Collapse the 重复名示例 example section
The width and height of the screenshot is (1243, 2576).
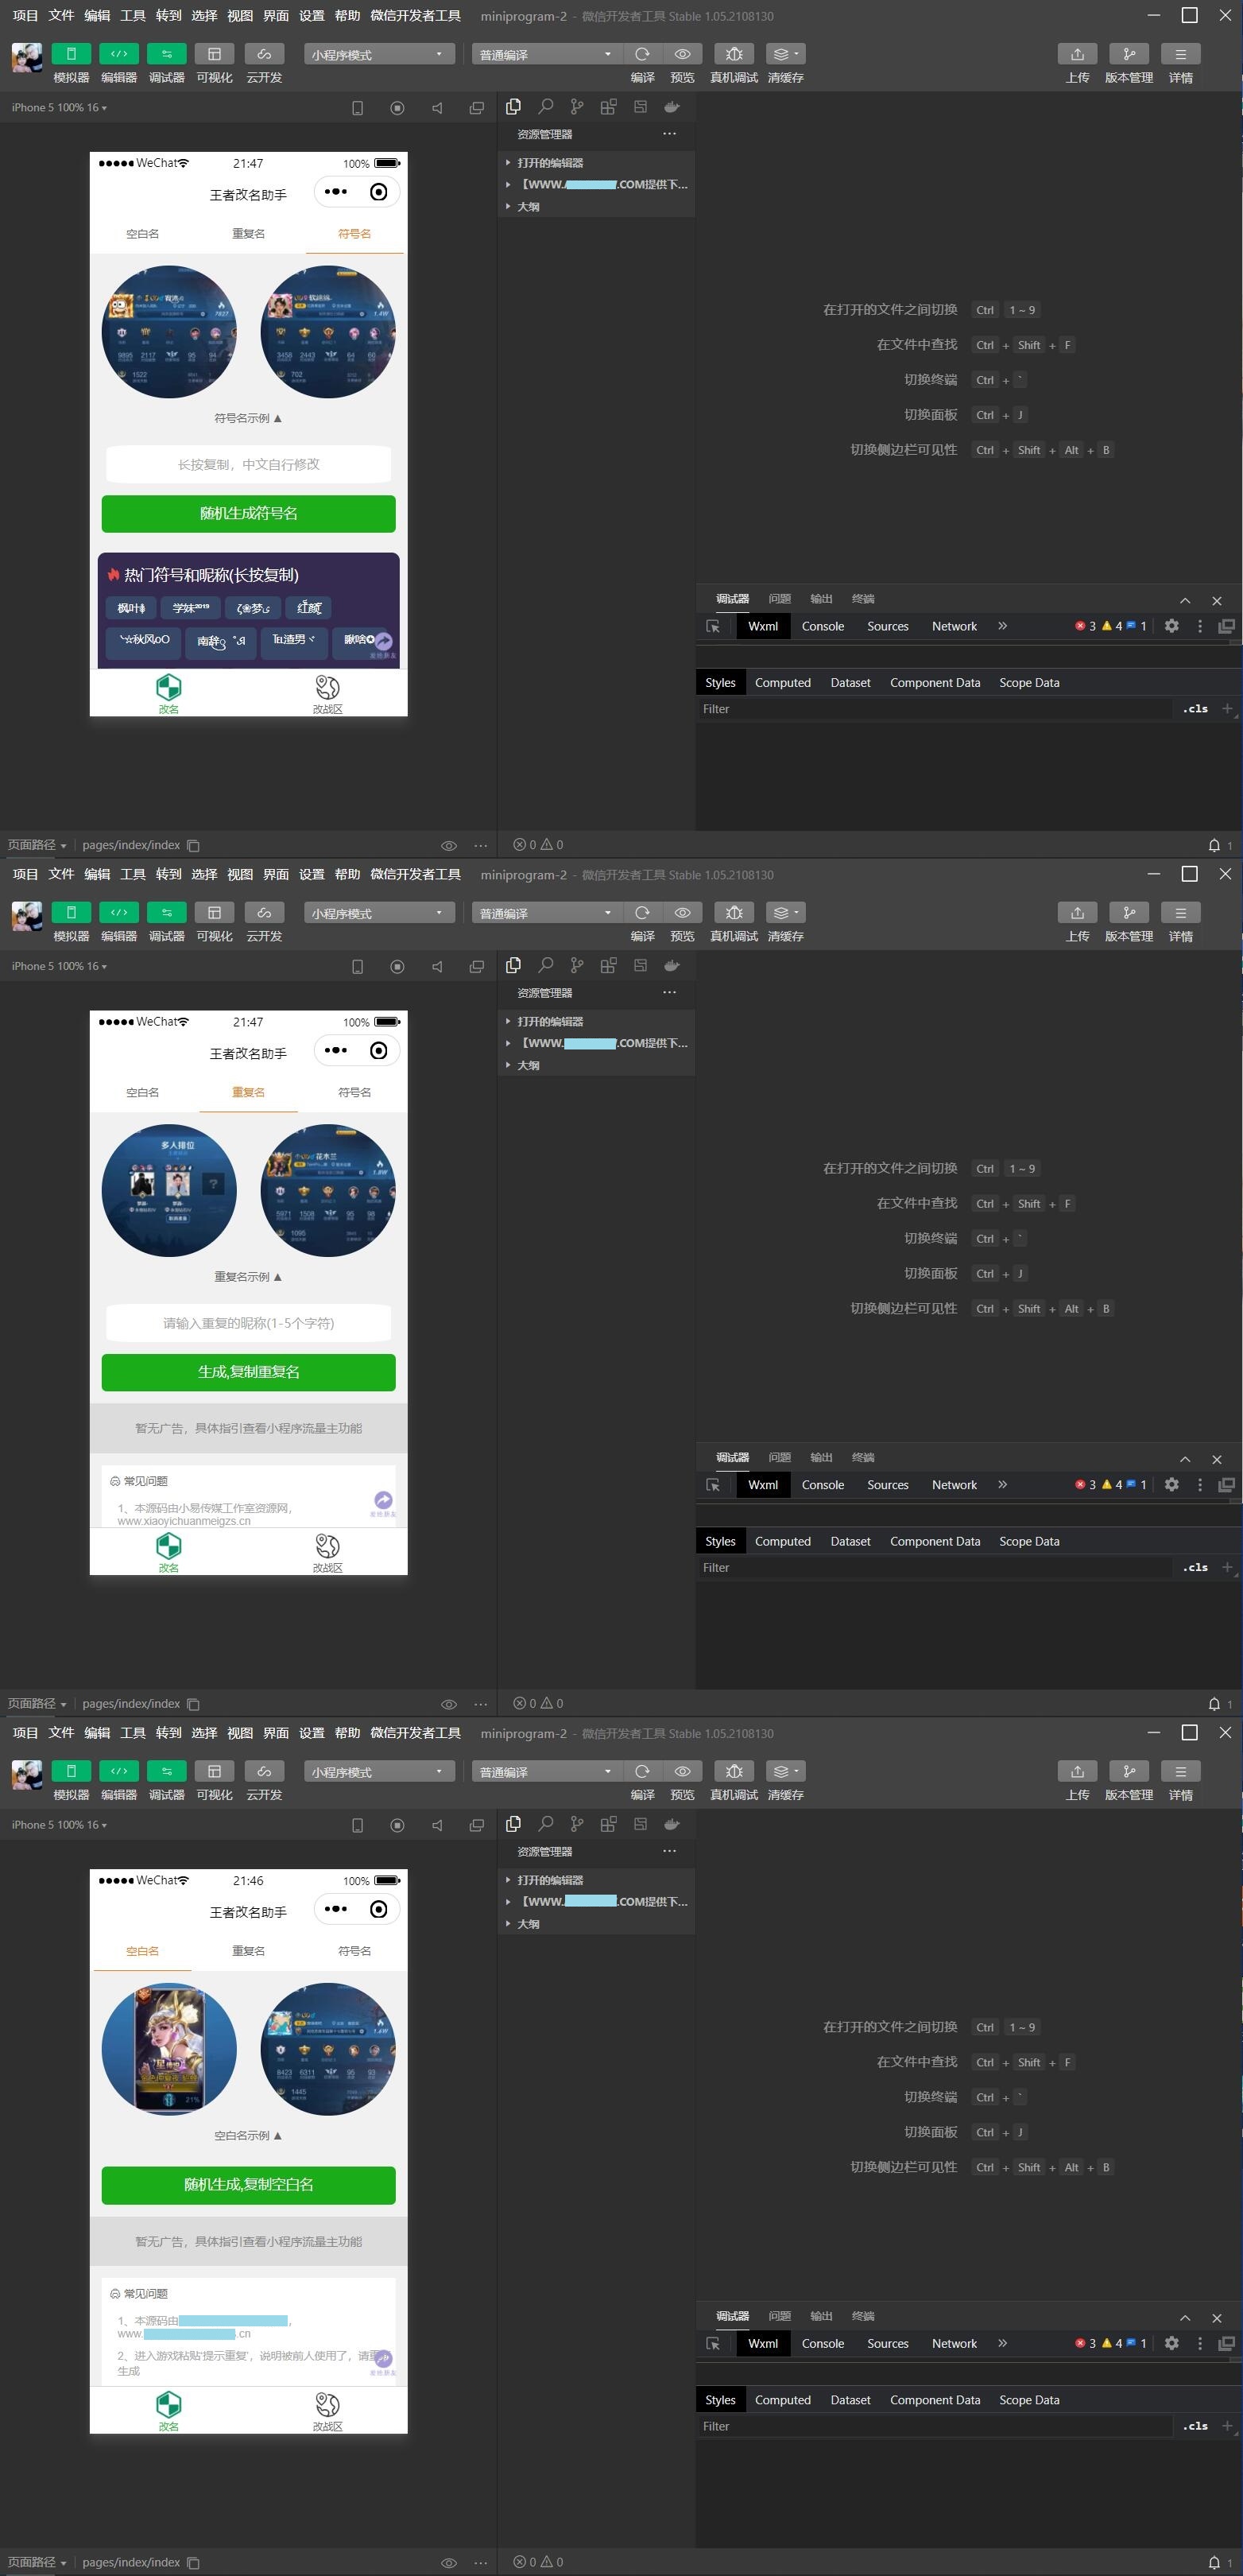248,1277
